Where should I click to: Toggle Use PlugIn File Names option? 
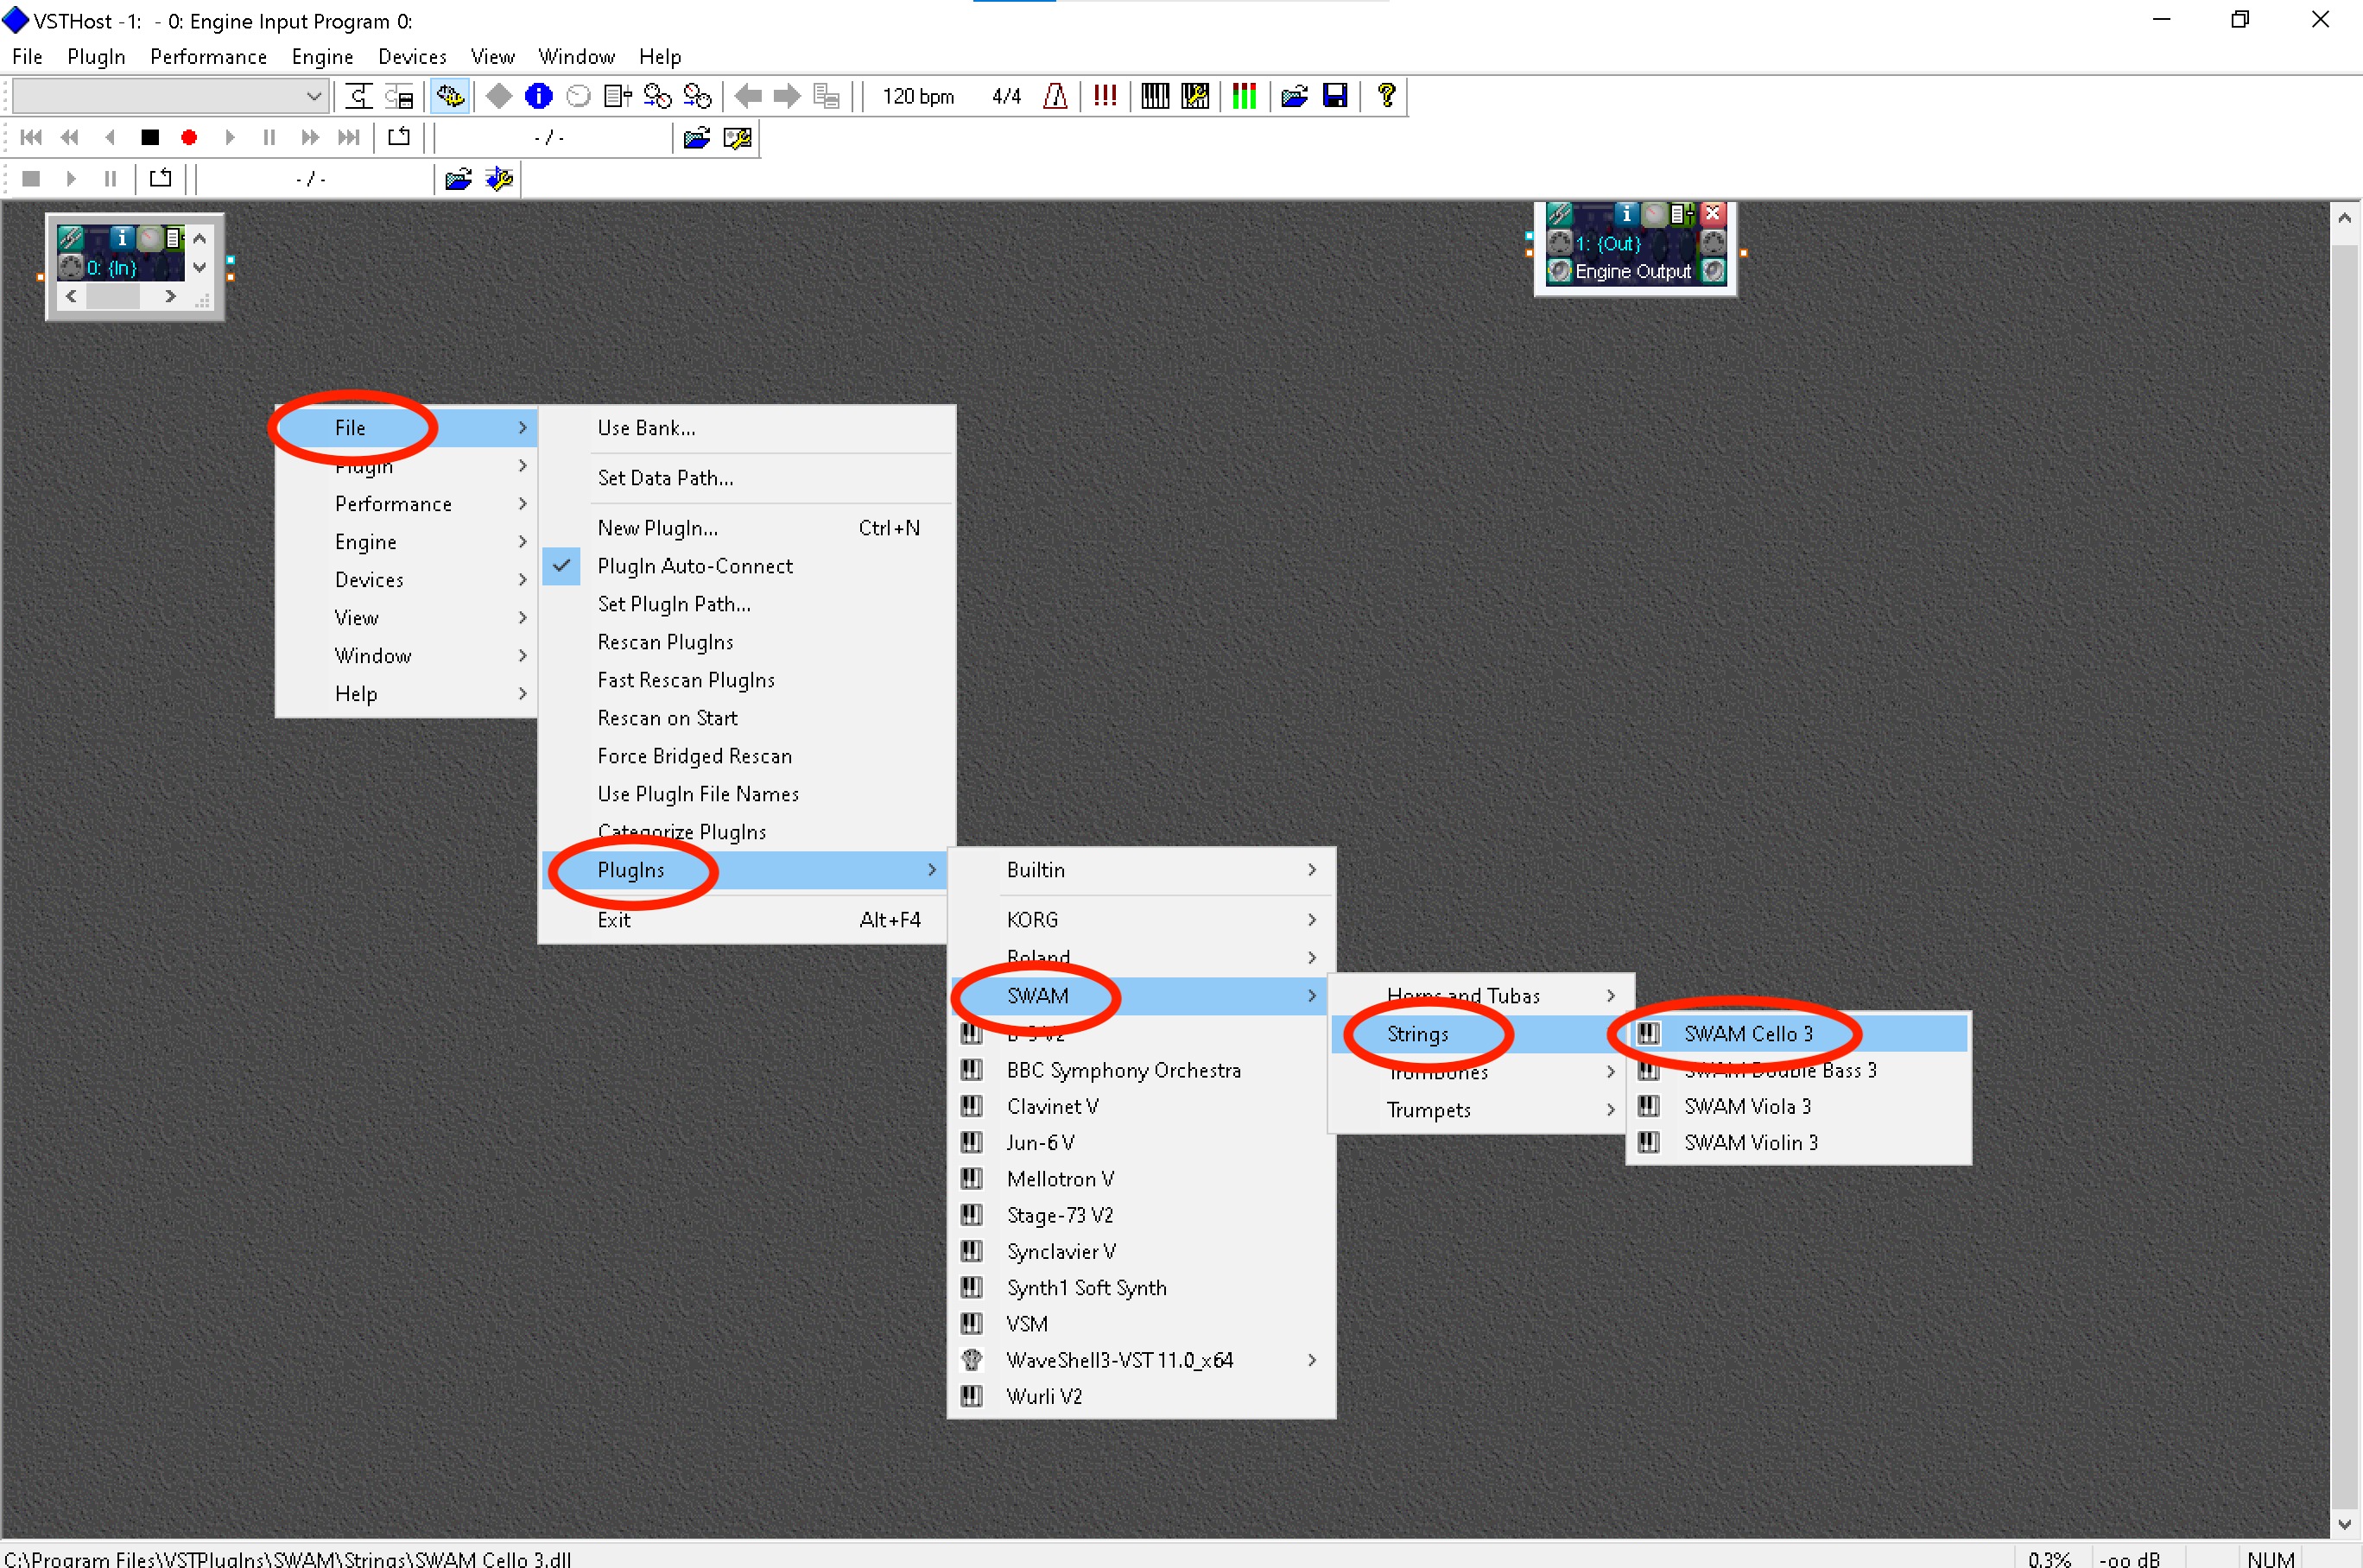[x=697, y=794]
